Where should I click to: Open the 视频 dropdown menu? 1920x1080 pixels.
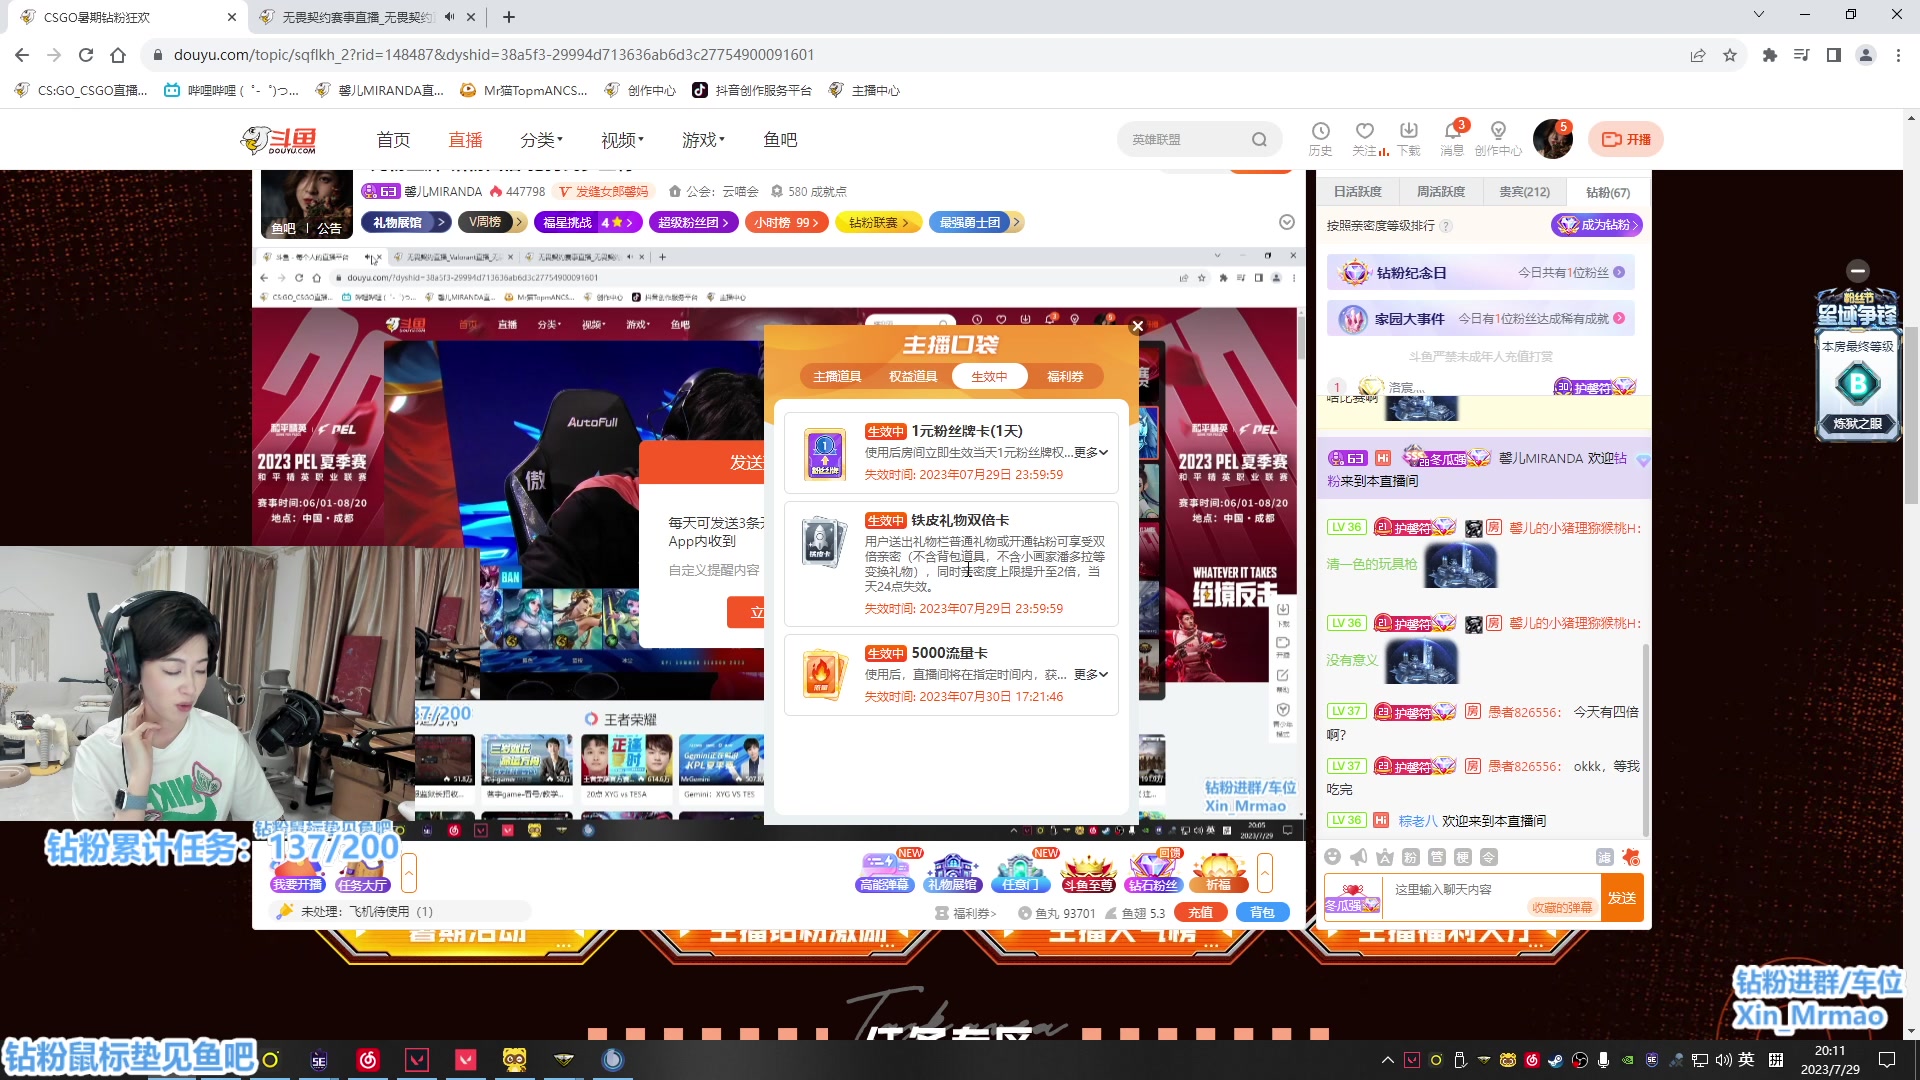point(623,140)
